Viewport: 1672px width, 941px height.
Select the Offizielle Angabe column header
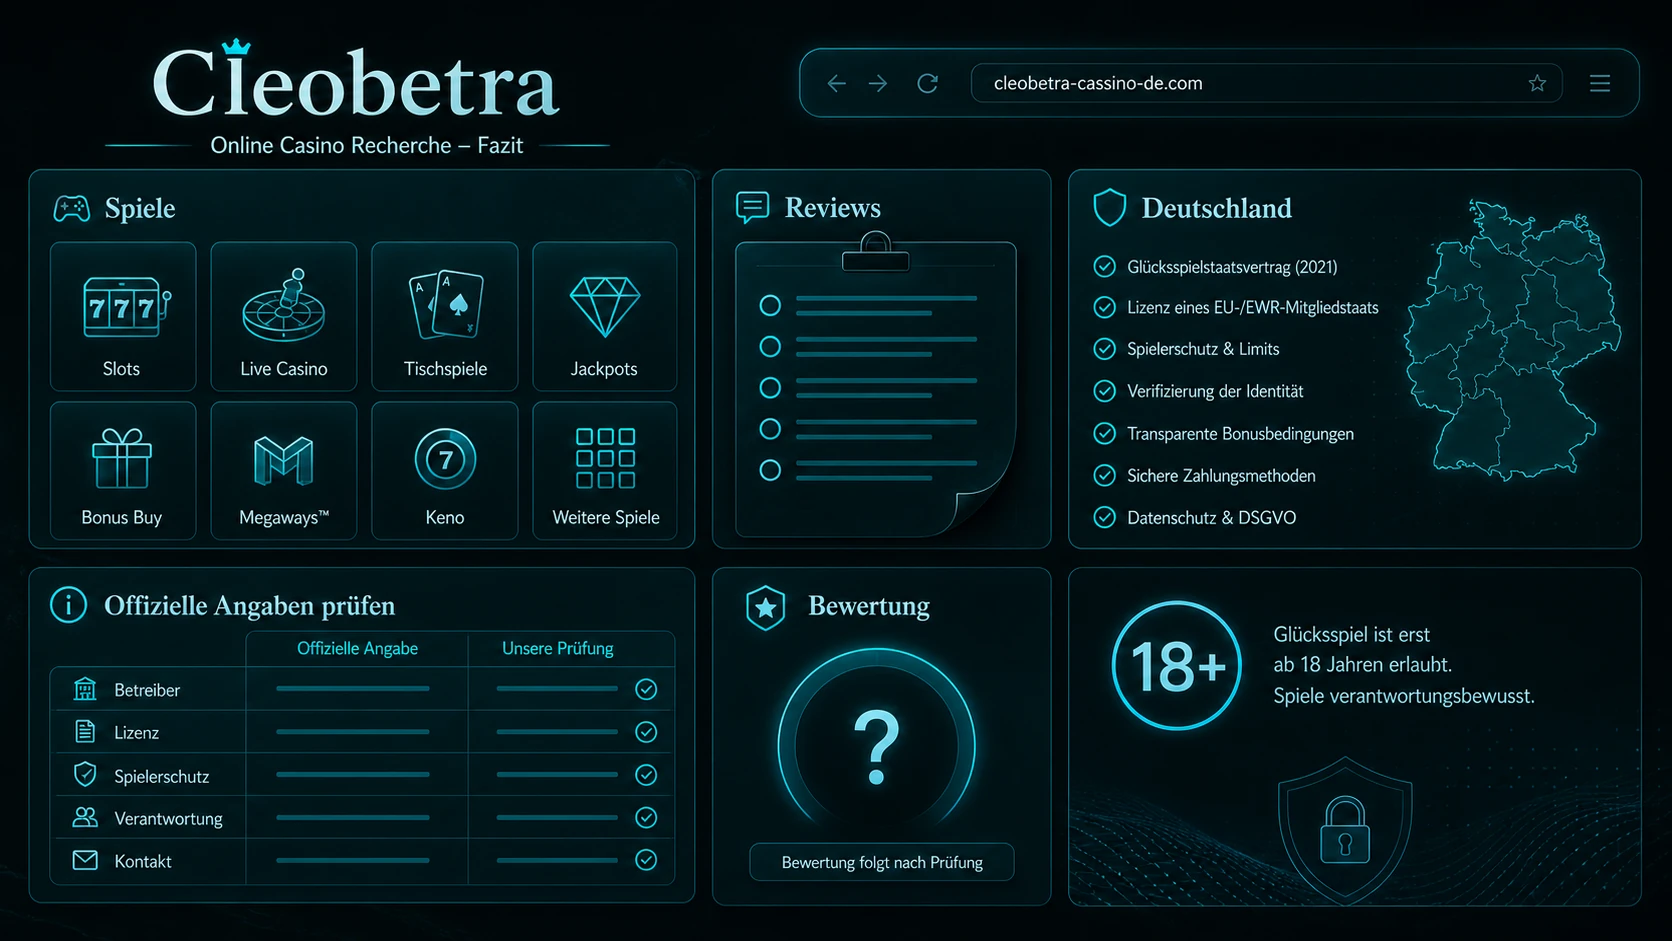tap(357, 648)
